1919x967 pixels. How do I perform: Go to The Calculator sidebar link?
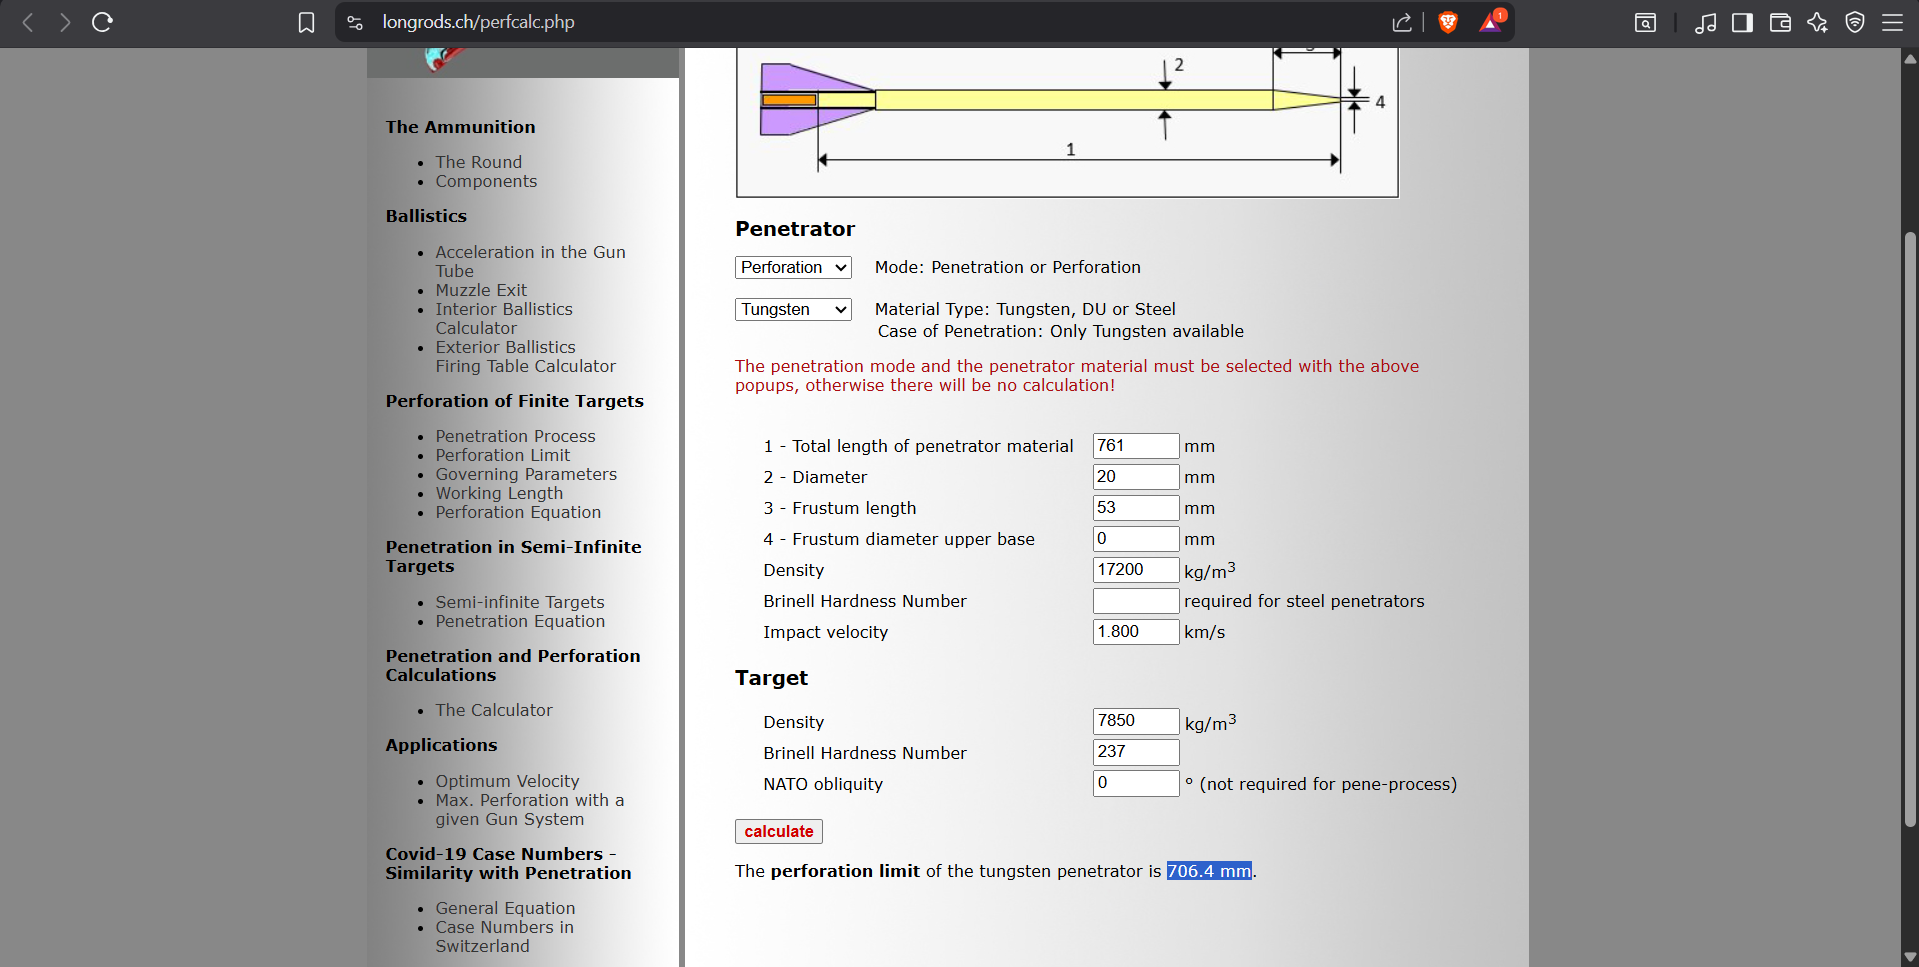pos(494,710)
